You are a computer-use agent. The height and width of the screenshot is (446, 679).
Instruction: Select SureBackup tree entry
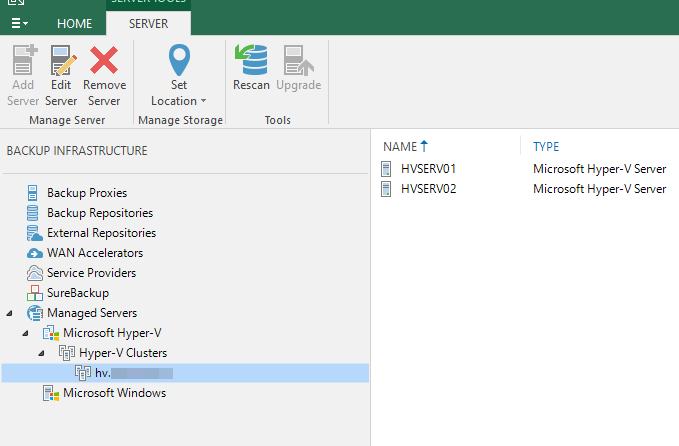(78, 293)
